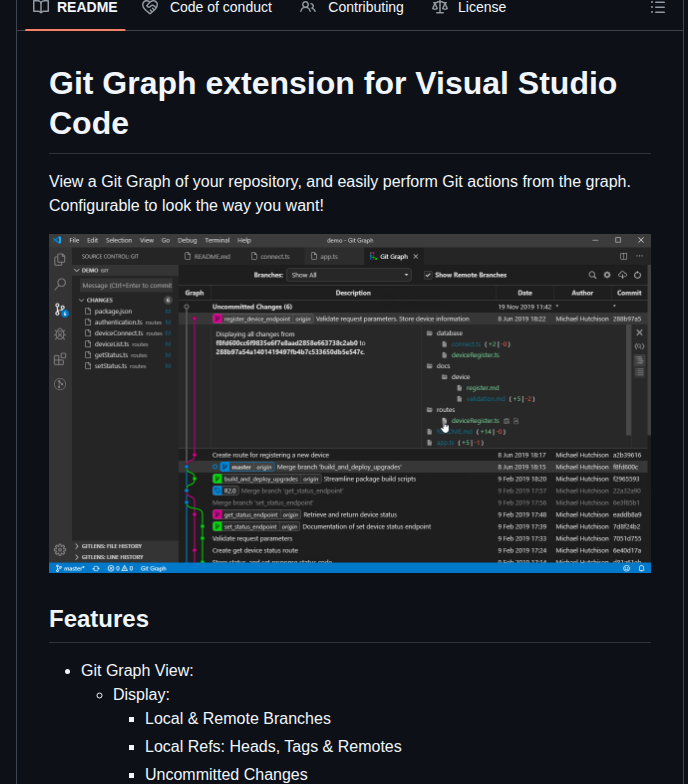Click File menu in VS Code screenshot
Image resolution: width=688 pixels, height=784 pixels.
[x=74, y=240]
